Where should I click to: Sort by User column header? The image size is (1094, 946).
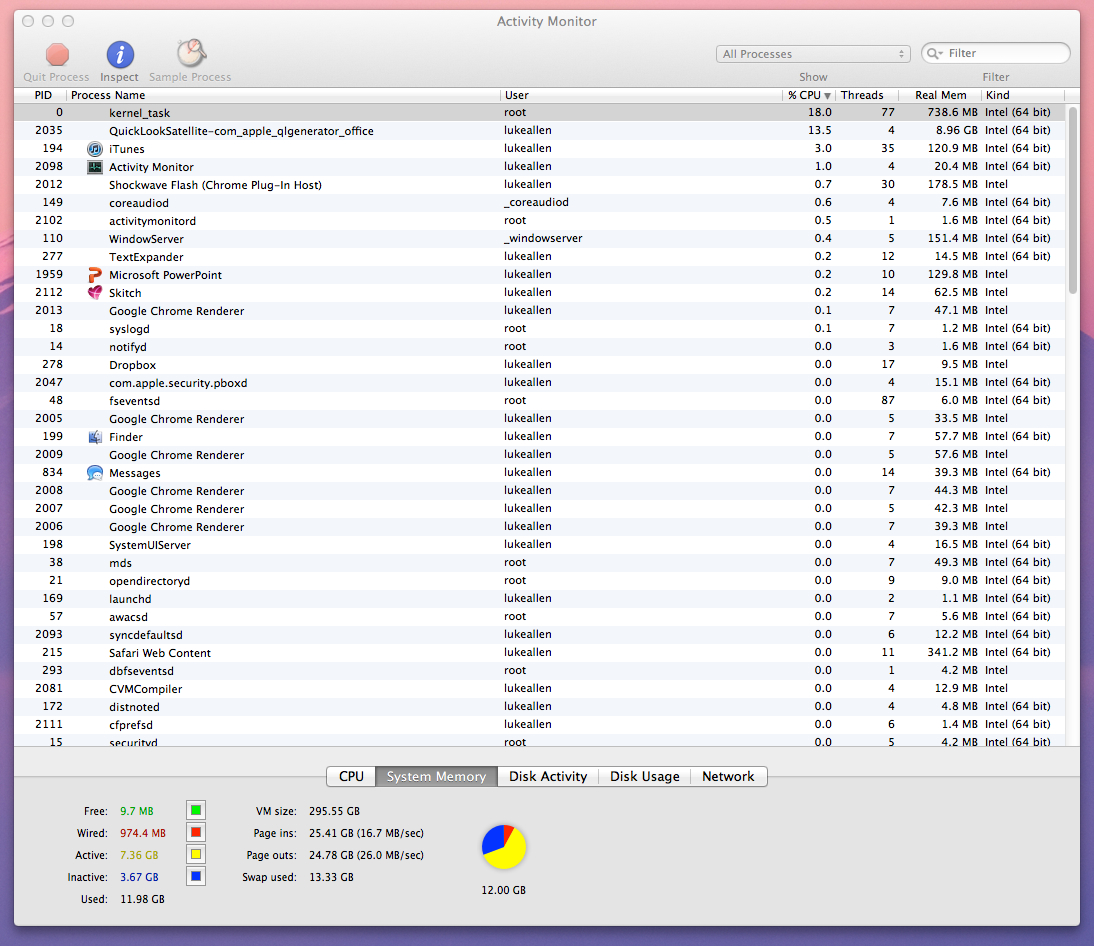pos(641,95)
